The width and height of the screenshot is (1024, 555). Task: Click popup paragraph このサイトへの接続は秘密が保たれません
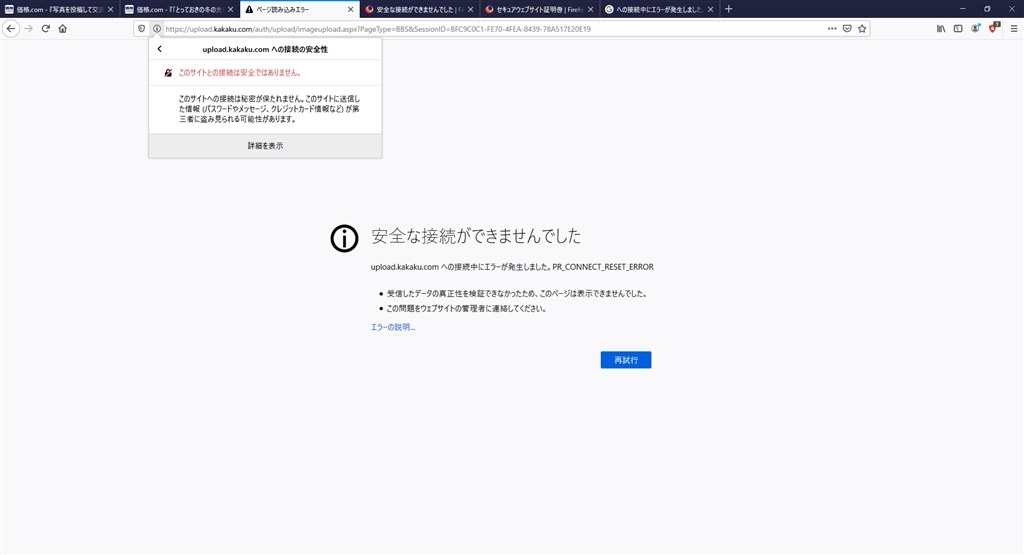tap(269, 109)
